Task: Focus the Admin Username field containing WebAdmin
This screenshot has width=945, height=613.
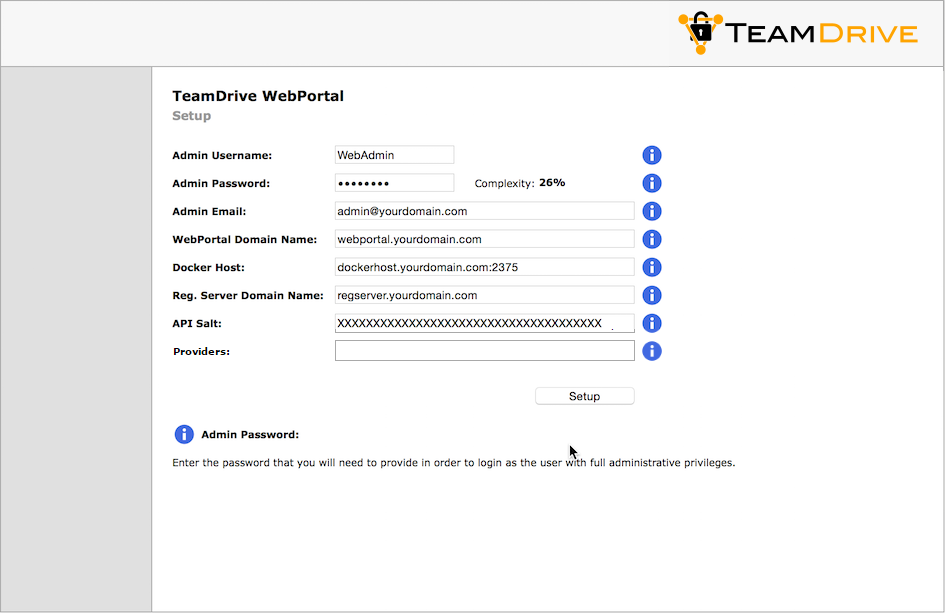Action: click(x=394, y=155)
